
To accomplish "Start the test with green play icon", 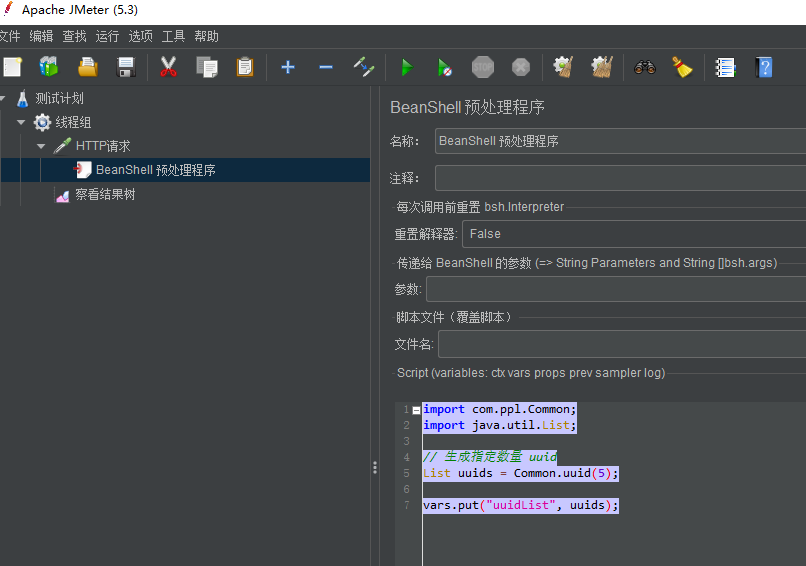I will (x=407, y=67).
